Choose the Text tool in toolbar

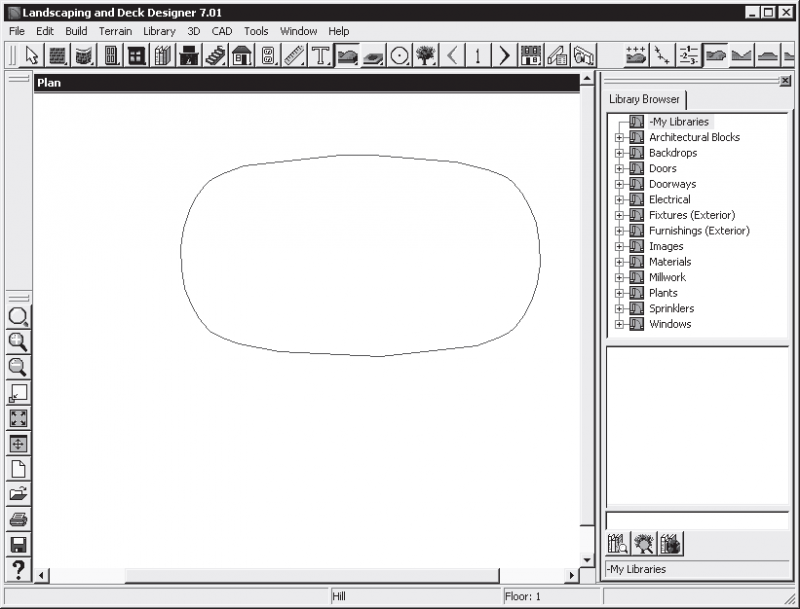[320, 55]
